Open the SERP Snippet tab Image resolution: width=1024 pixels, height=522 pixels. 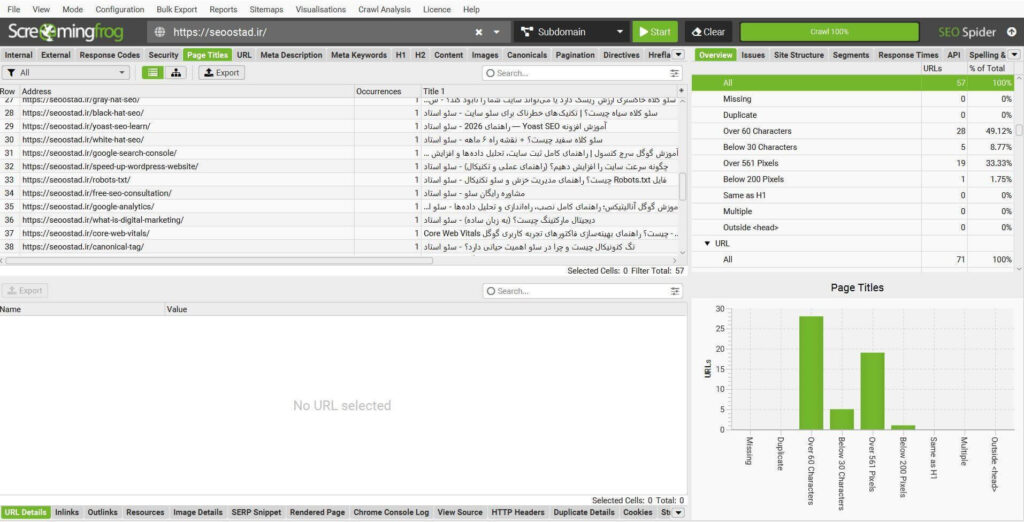(x=256, y=512)
